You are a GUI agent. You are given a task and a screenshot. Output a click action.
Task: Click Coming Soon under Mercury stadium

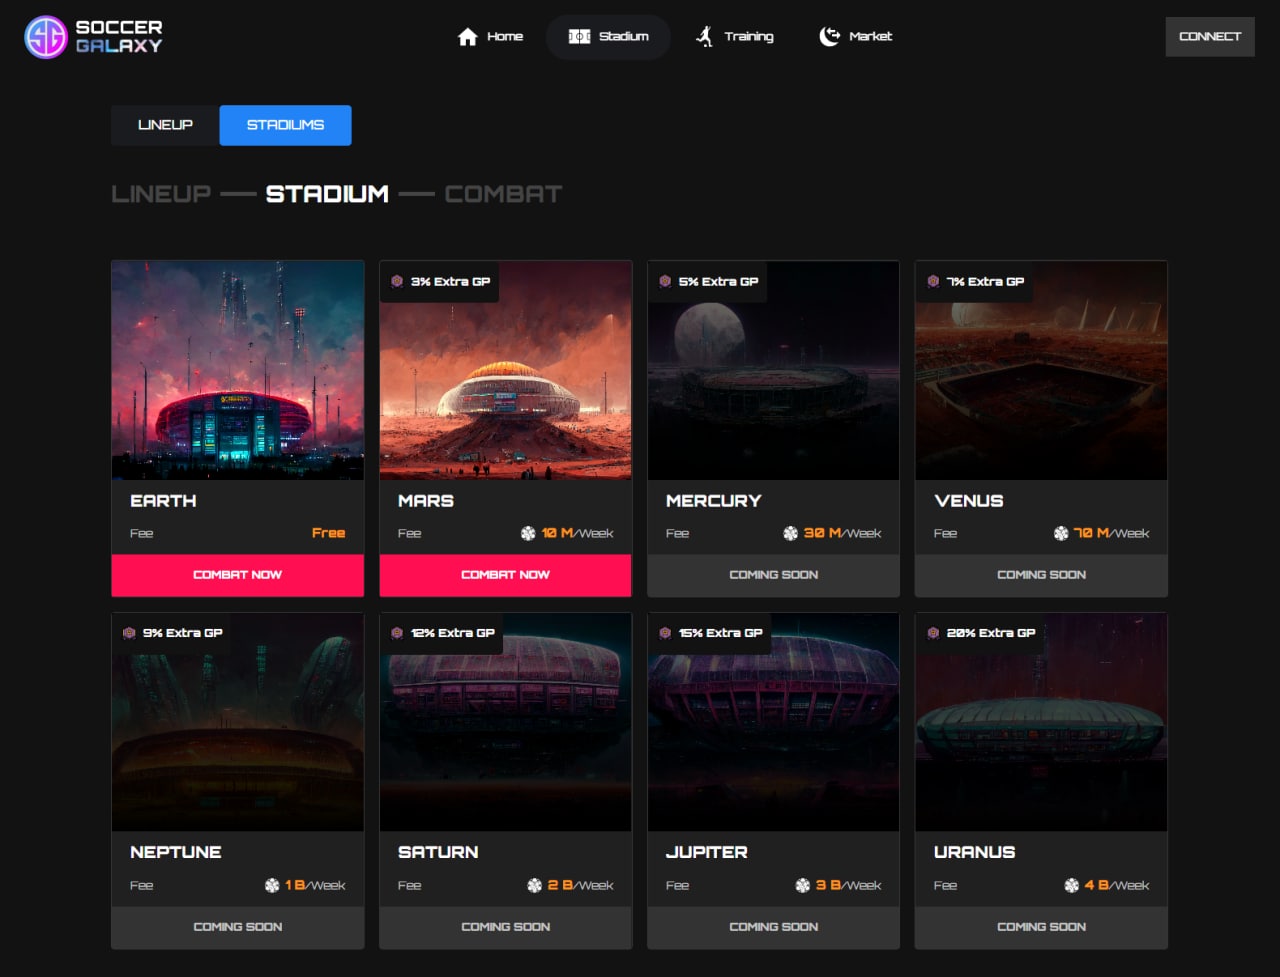[x=773, y=575]
